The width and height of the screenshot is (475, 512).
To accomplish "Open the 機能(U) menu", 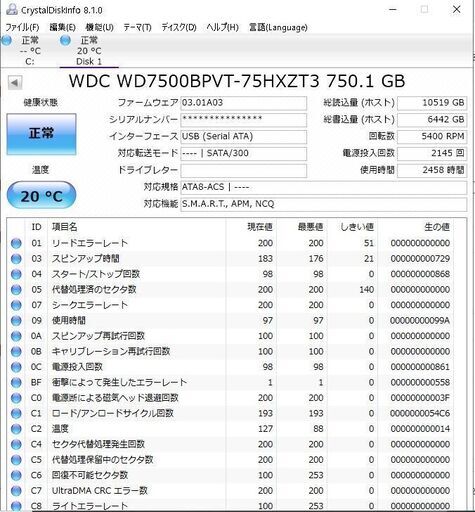I will 99,27.
